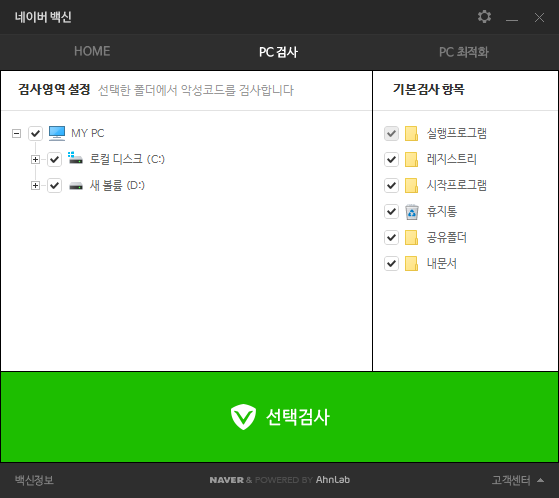Click the 고객센터 link
Screen dimensions: 559x498
(511, 480)
